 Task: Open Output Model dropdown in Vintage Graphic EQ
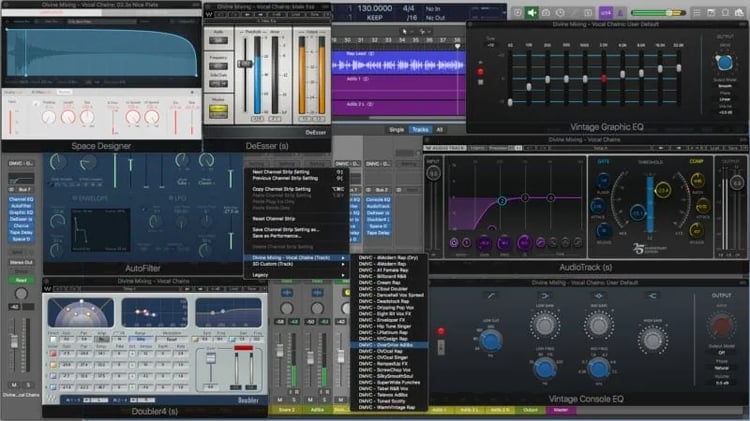click(725, 86)
